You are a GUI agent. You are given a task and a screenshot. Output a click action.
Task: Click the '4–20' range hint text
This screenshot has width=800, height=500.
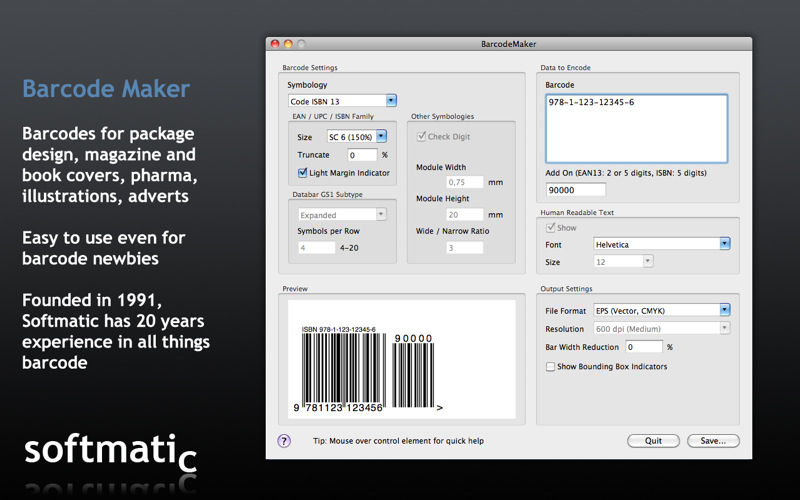[349, 248]
